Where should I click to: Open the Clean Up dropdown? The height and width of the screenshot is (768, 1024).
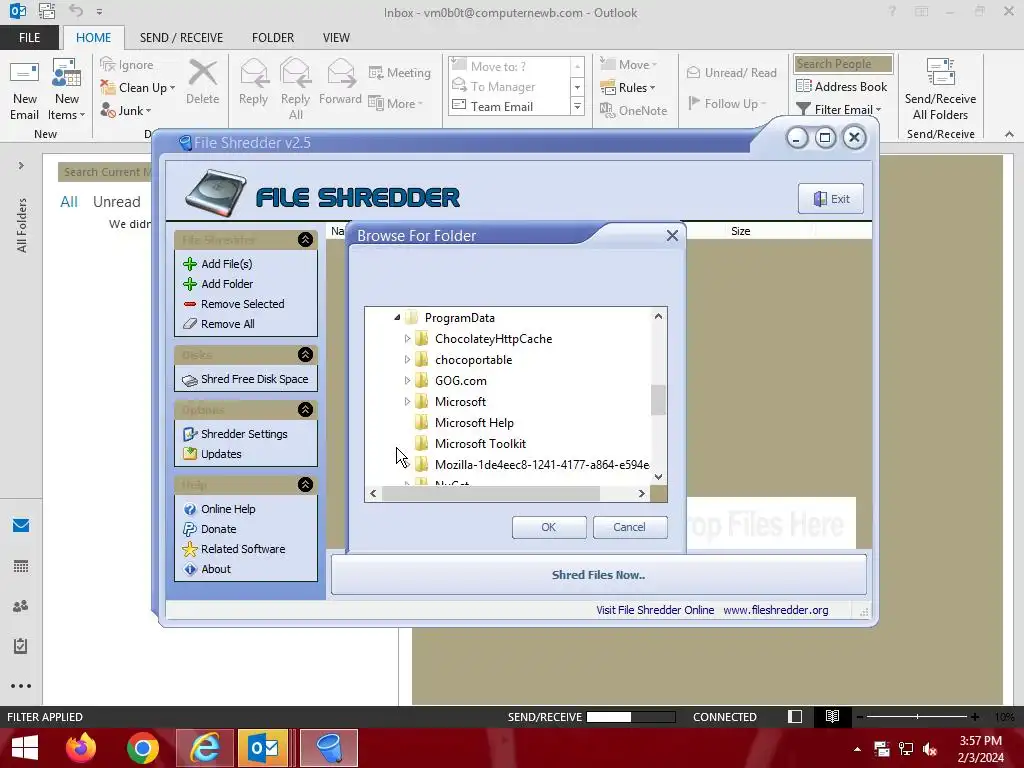(138, 88)
